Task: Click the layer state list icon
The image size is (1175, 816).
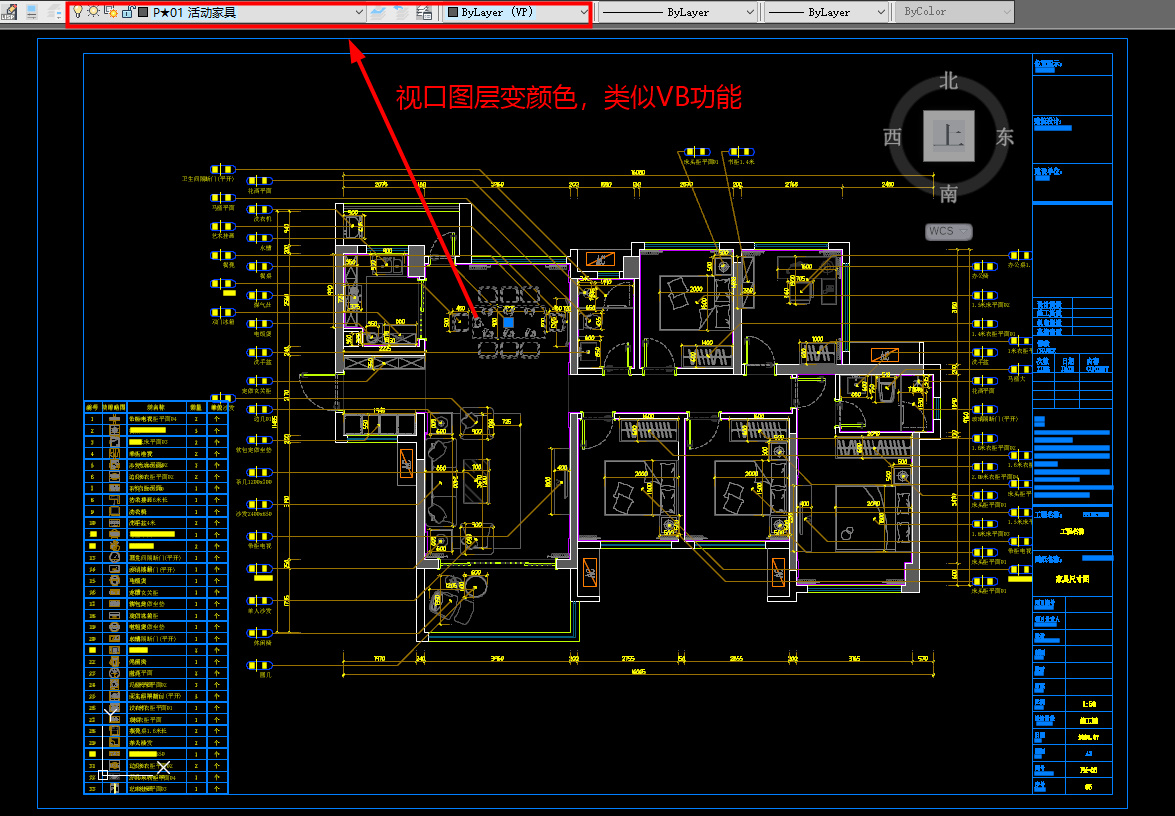Action: (424, 13)
